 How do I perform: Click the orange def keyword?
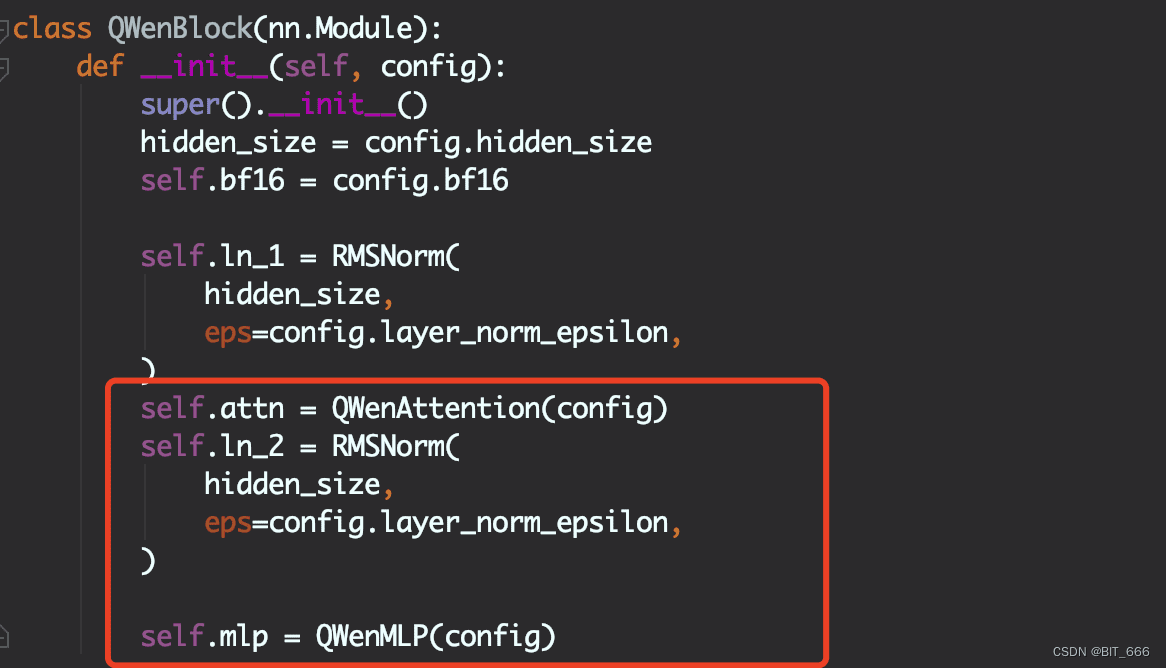point(100,67)
